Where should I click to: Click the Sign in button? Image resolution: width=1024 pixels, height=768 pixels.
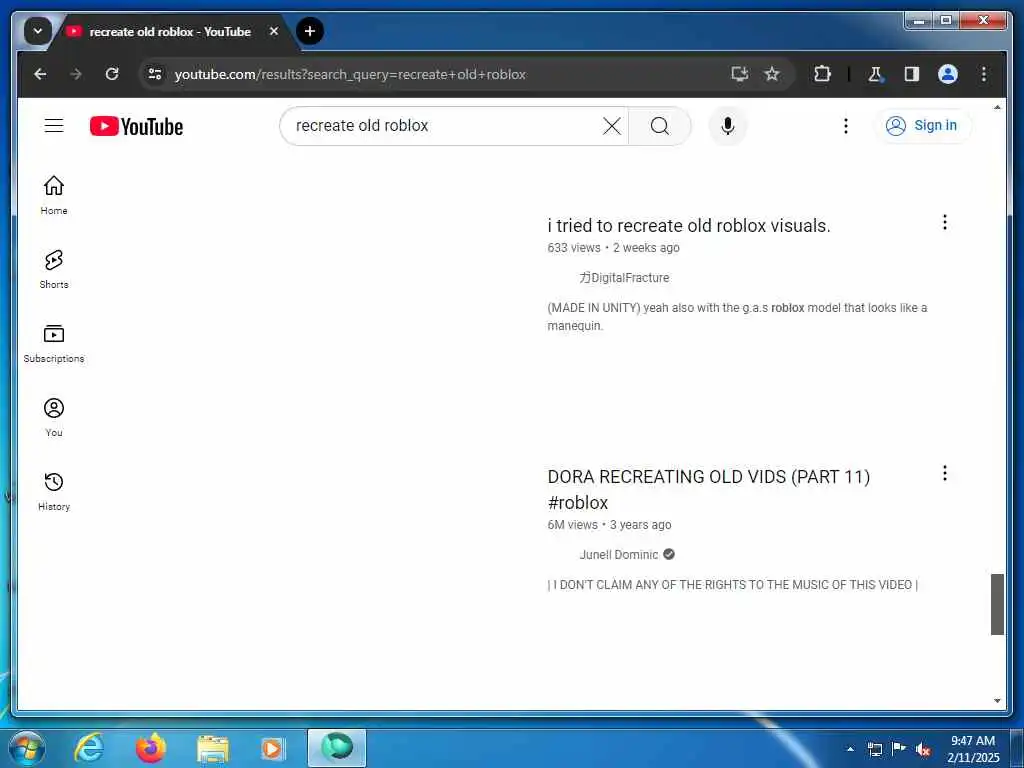tap(922, 125)
